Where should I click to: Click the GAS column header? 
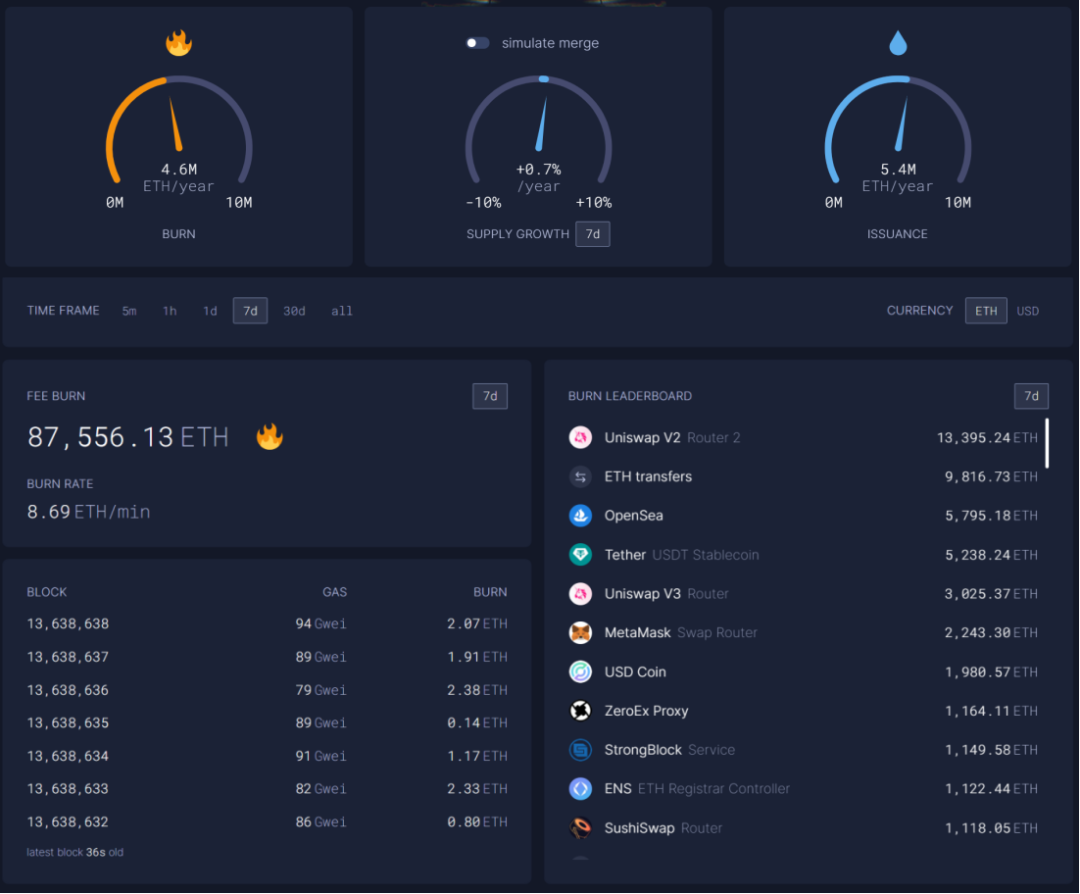tap(335, 592)
